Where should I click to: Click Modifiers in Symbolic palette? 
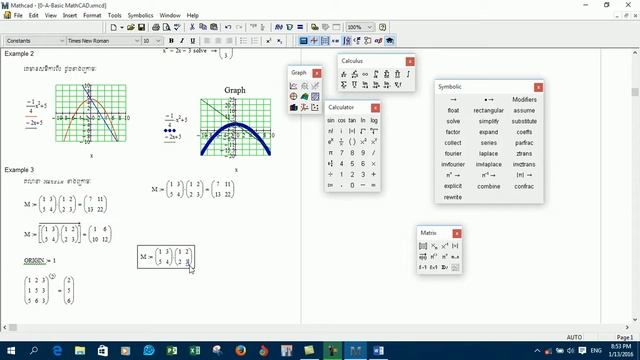[x=524, y=100]
